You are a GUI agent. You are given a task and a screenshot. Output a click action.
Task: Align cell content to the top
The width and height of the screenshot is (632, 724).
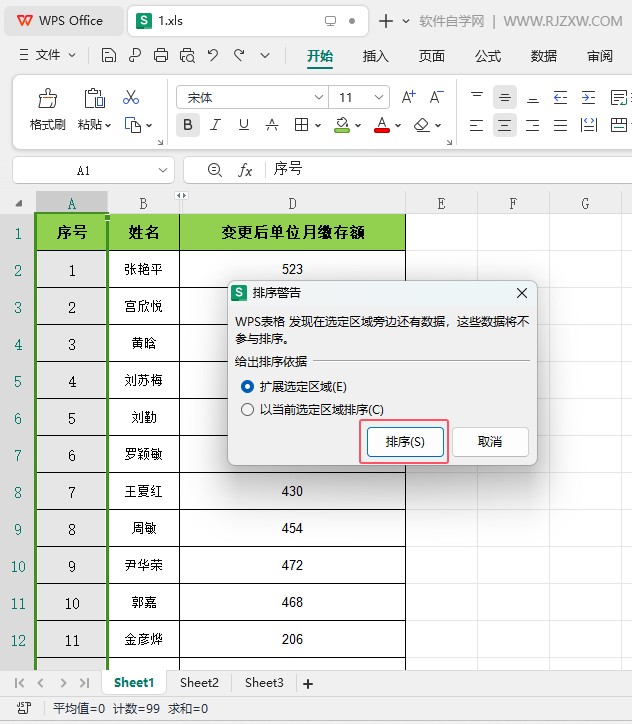coord(477,97)
